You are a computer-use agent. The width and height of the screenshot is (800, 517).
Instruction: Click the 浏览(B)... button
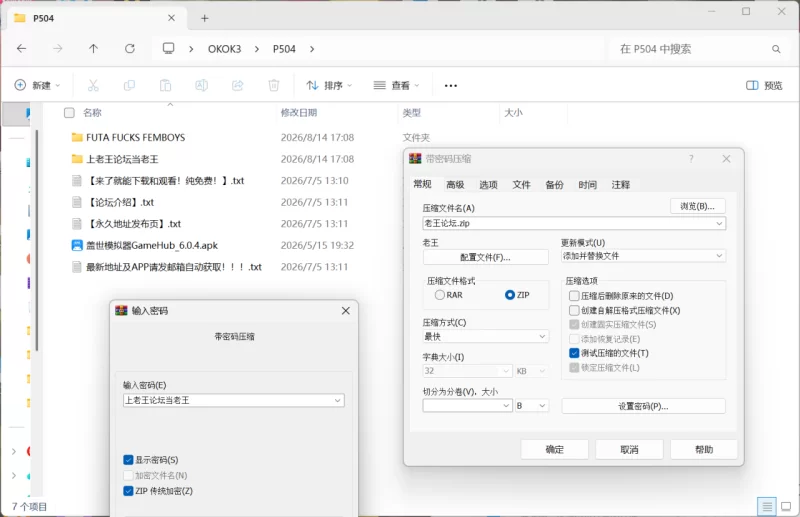point(697,206)
